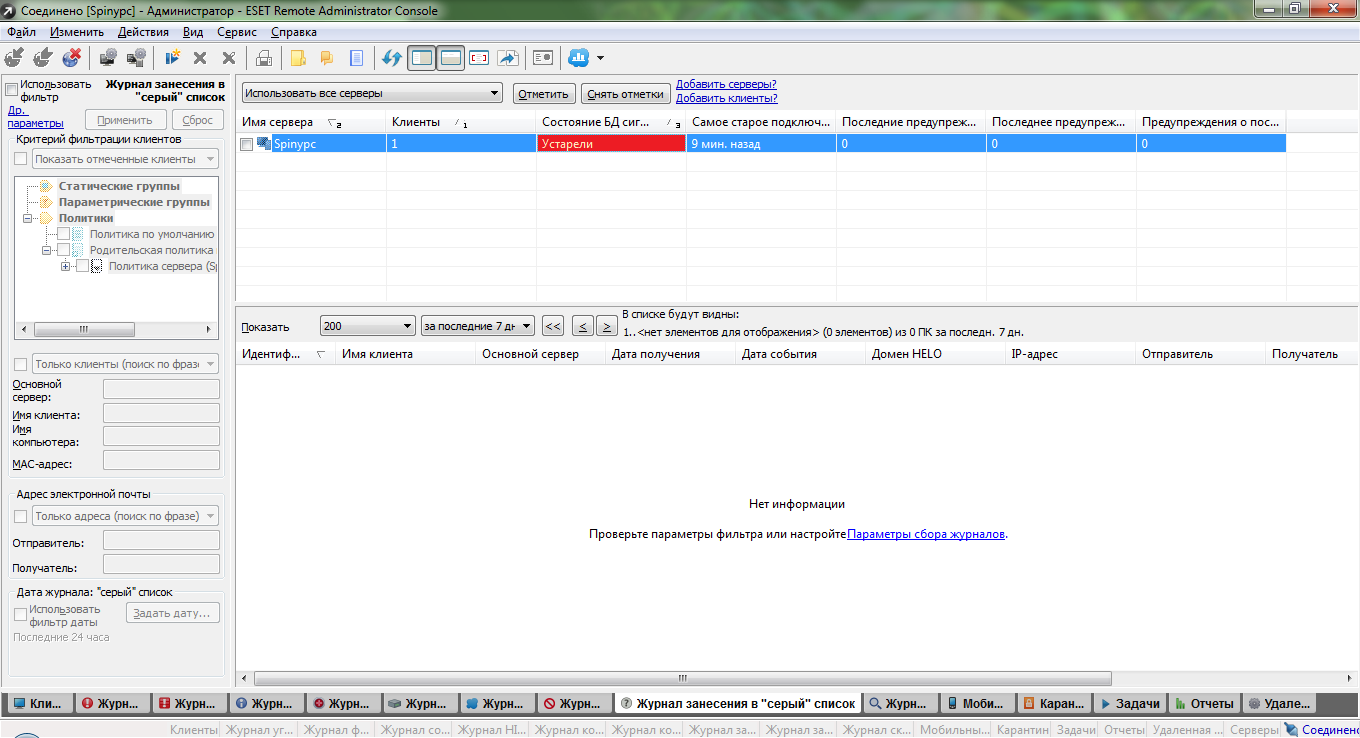Open the Действия menu

tap(143, 32)
